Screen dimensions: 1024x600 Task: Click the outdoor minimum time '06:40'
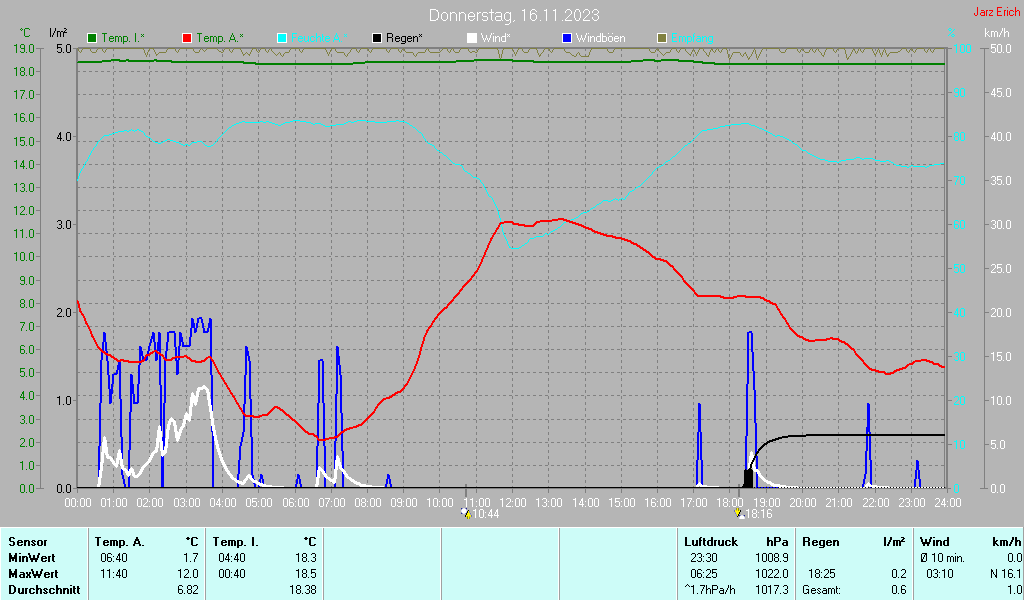[x=114, y=558]
